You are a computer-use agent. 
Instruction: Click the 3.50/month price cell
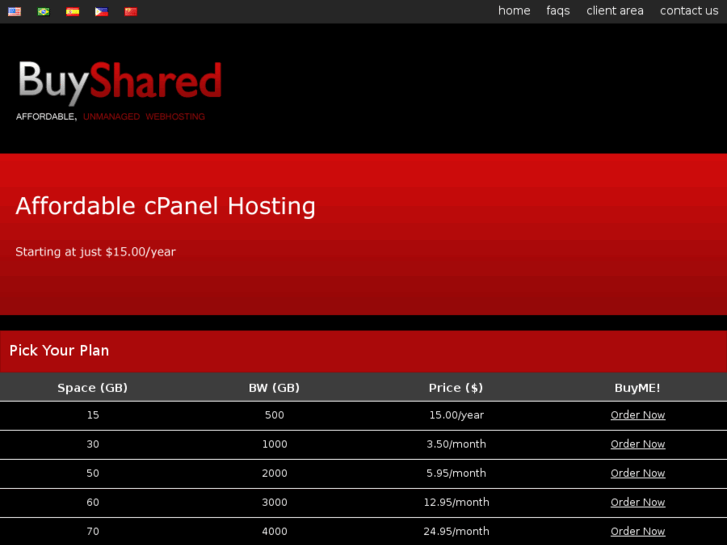point(456,444)
